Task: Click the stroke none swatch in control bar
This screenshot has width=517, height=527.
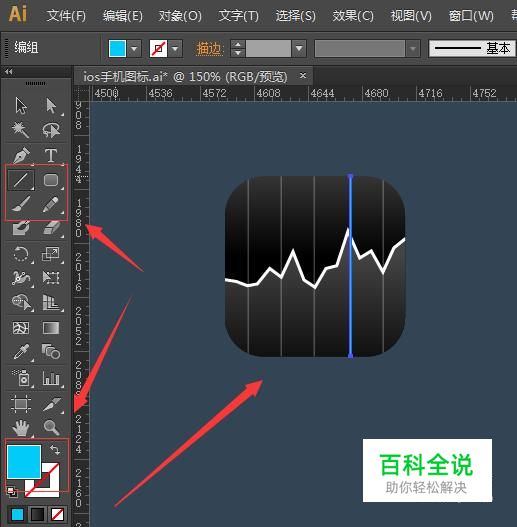Action: (158, 49)
